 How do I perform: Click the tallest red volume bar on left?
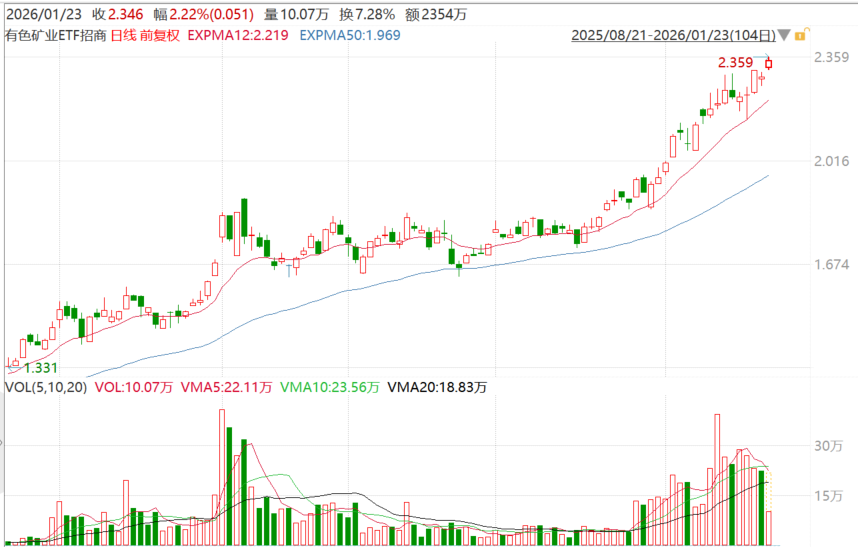tap(221, 477)
